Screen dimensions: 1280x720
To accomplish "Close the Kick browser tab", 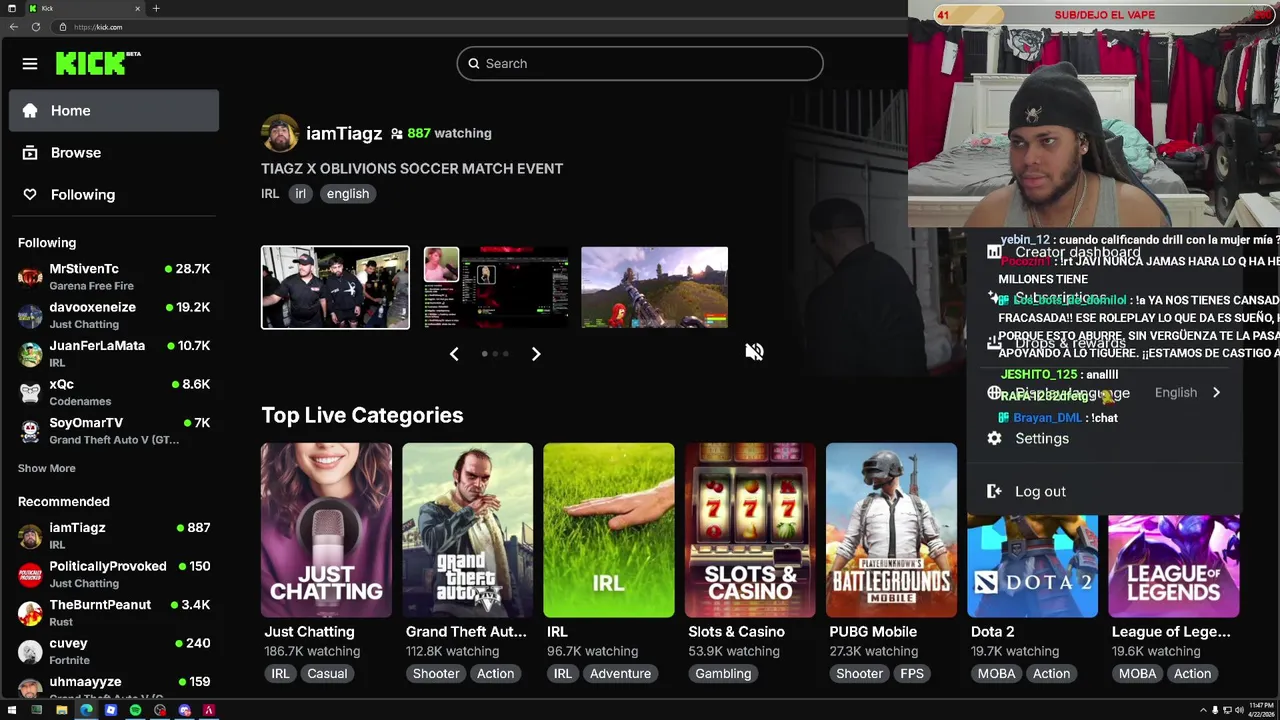I will point(138,8).
